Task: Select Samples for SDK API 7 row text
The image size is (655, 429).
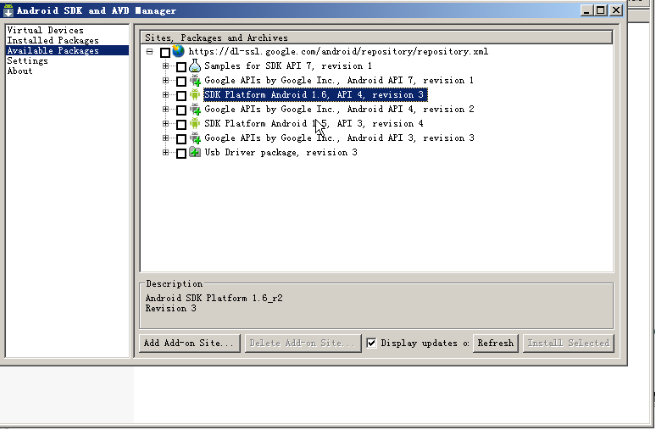Action: click(x=288, y=66)
